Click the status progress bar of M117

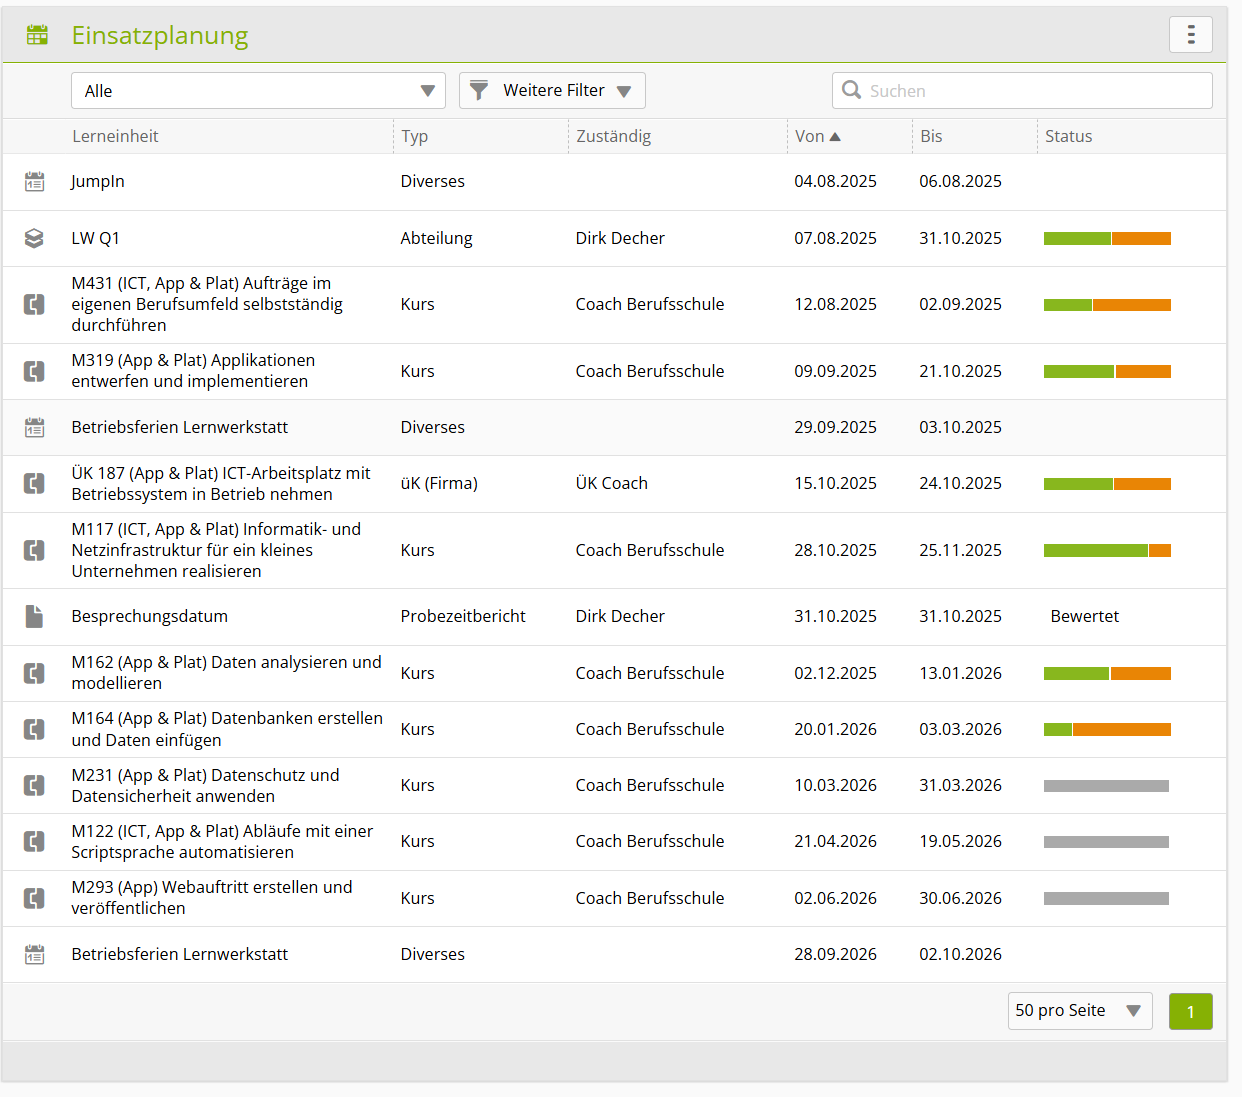point(1107,550)
